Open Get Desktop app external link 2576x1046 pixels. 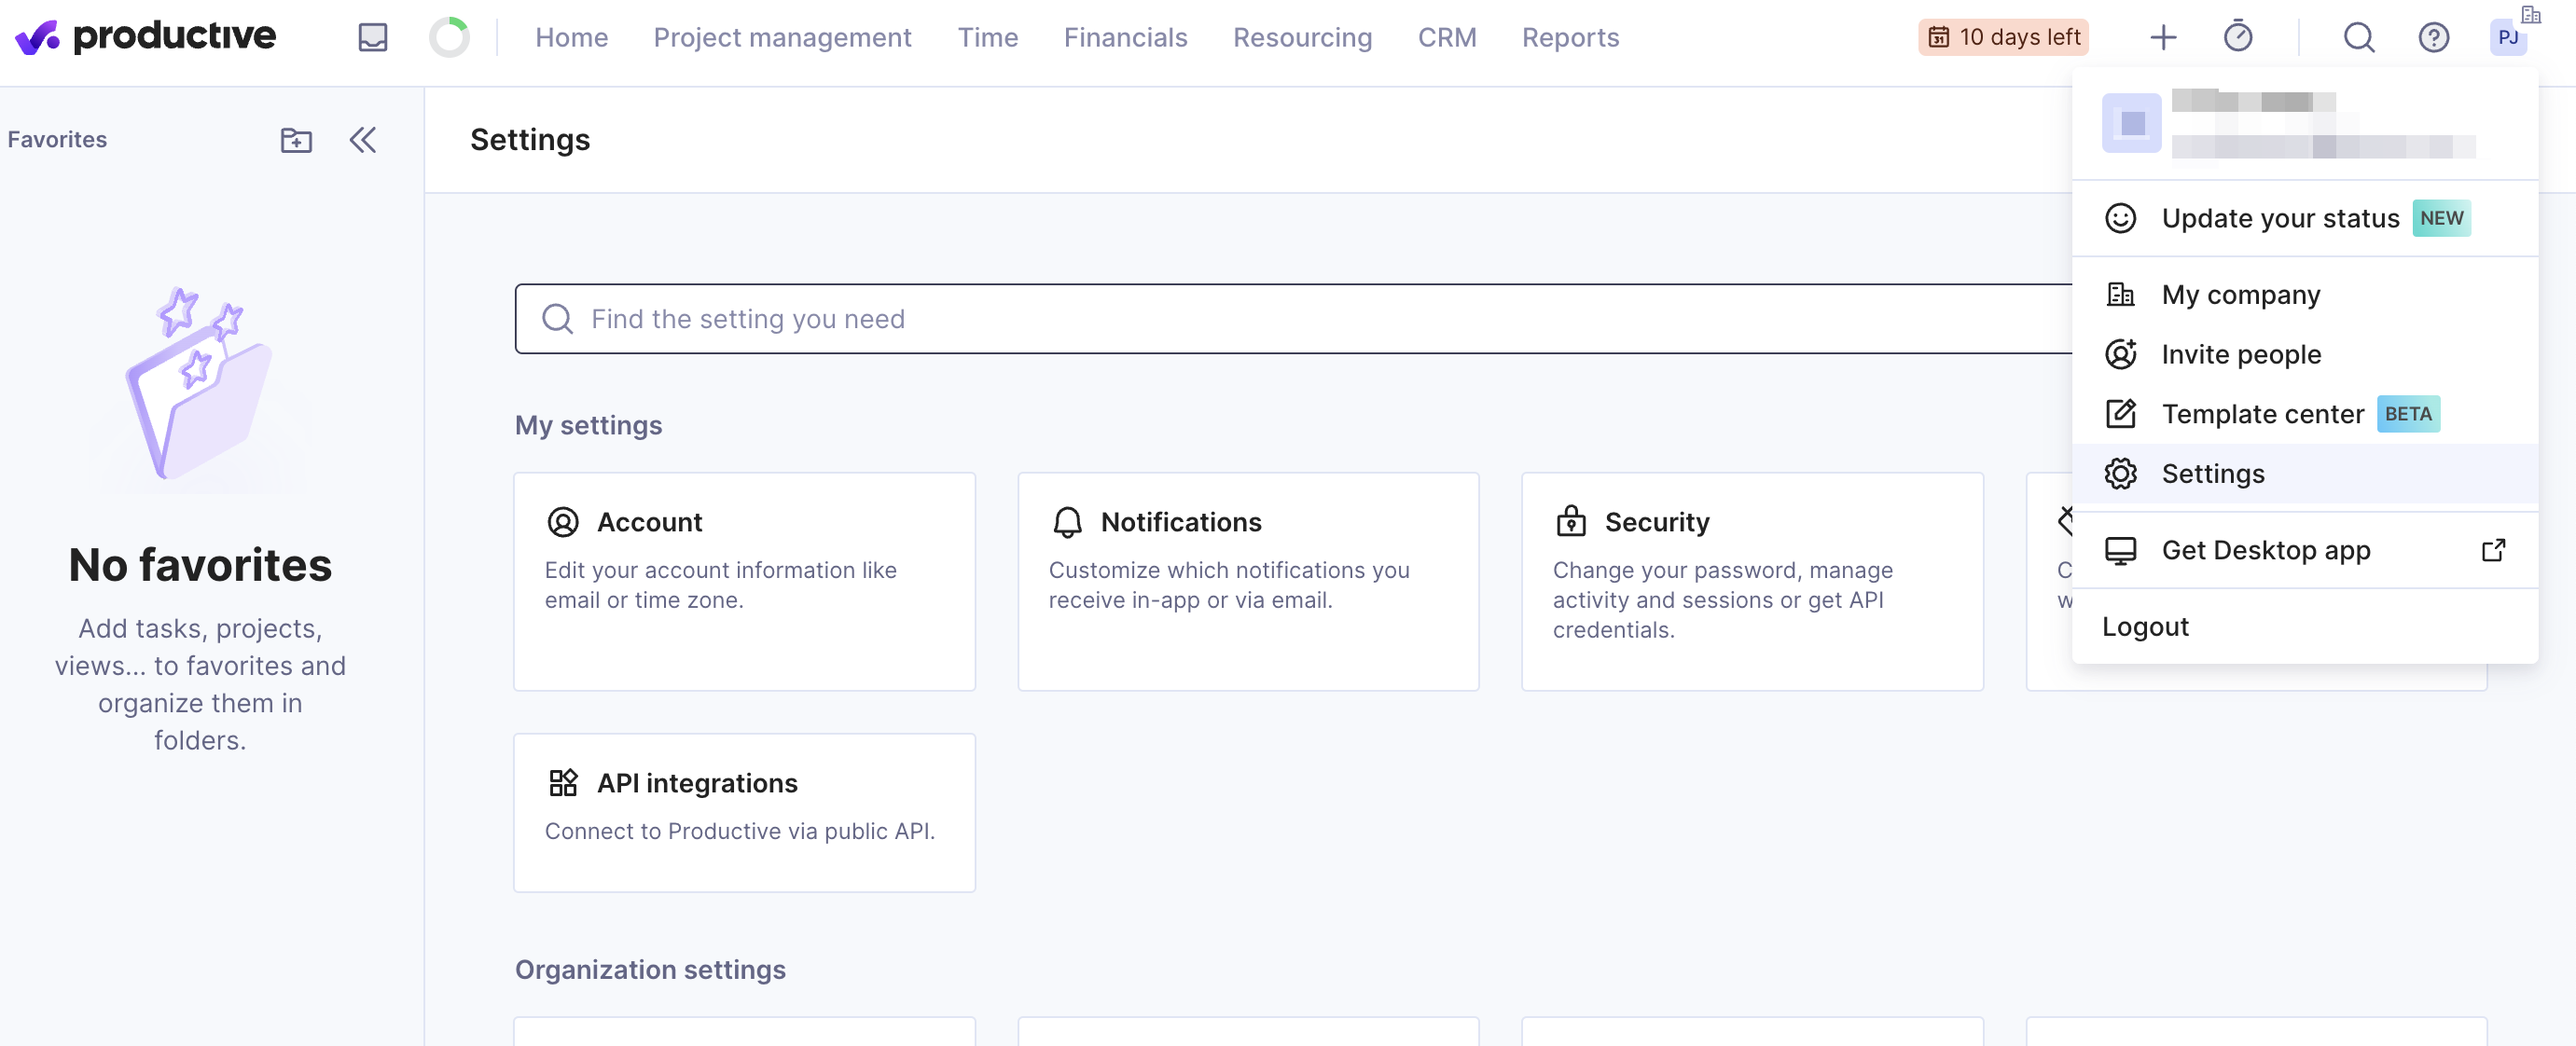click(2265, 550)
